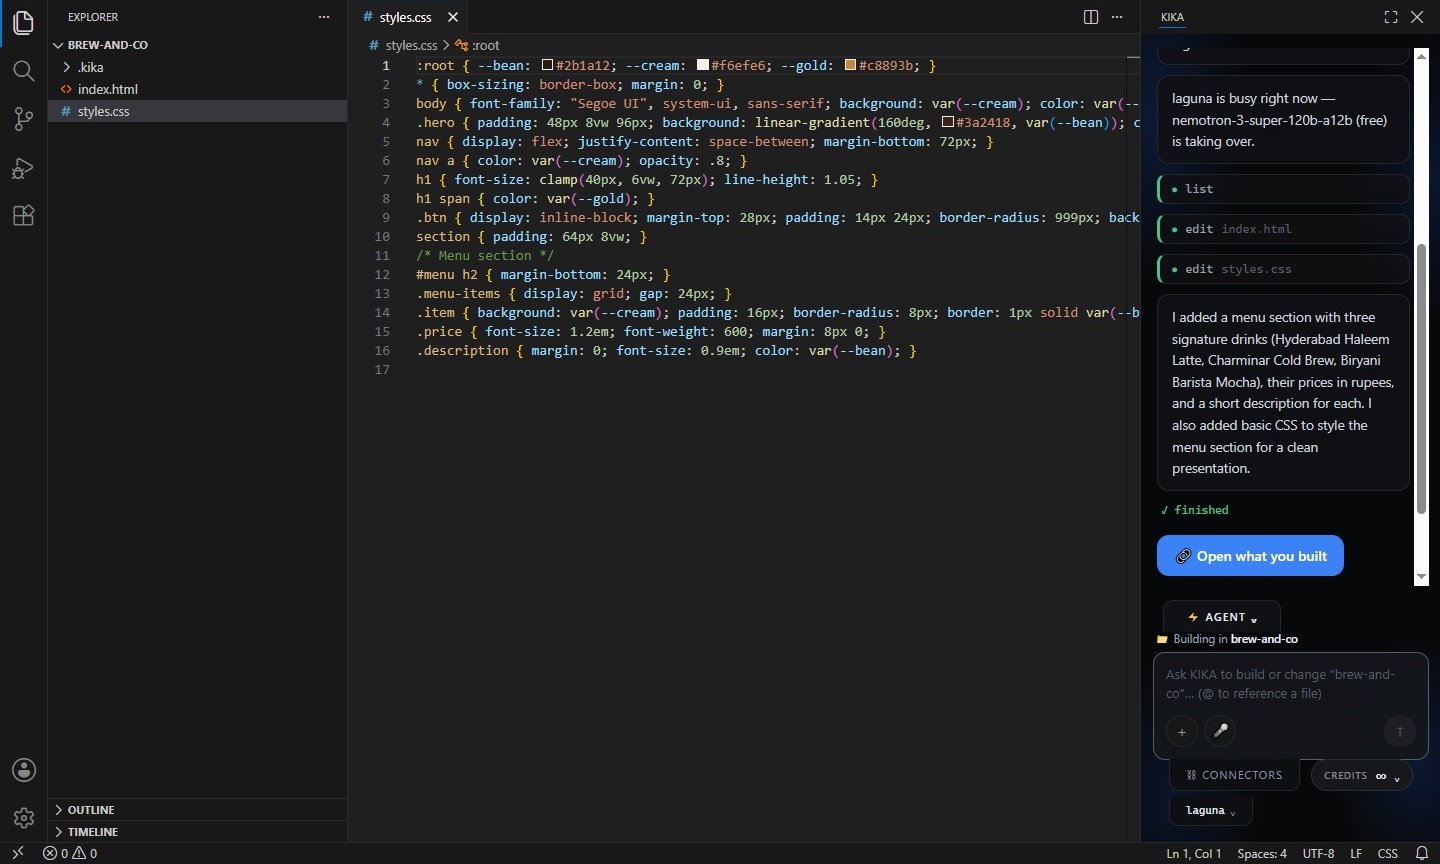This screenshot has width=1440, height=864.
Task: Expand the .kika folder
Action: coord(198,67)
